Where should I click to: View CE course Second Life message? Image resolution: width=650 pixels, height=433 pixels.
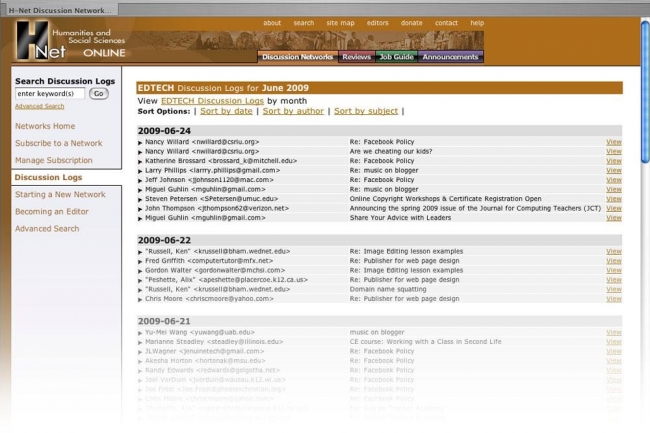[x=614, y=342]
